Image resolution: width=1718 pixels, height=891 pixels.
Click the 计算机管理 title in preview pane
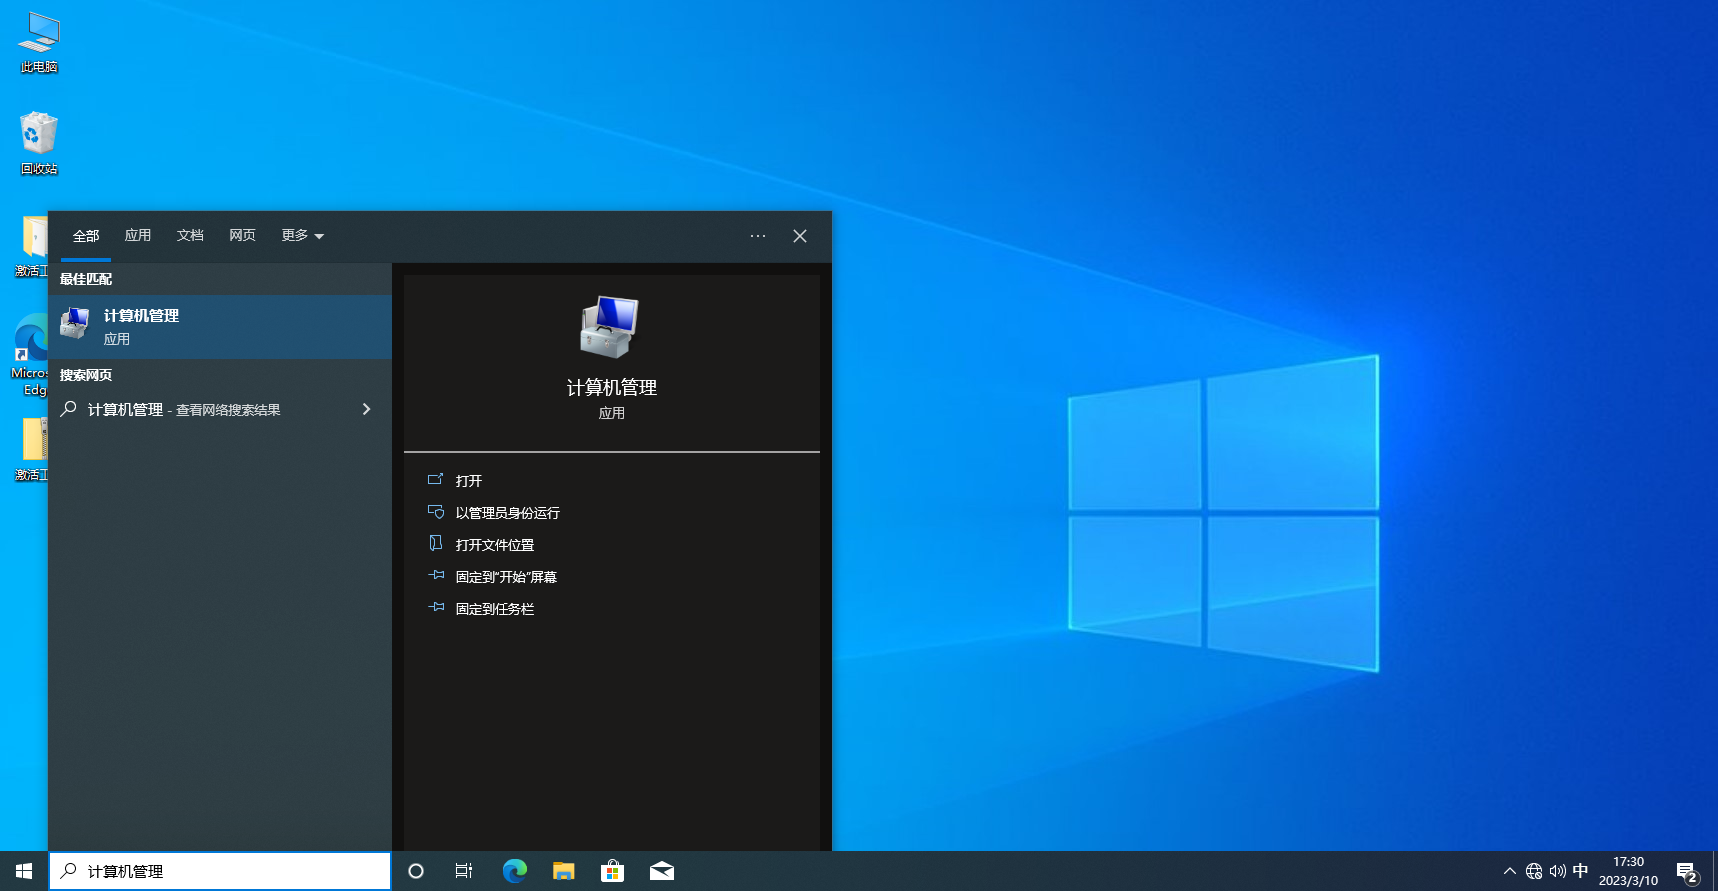point(612,387)
